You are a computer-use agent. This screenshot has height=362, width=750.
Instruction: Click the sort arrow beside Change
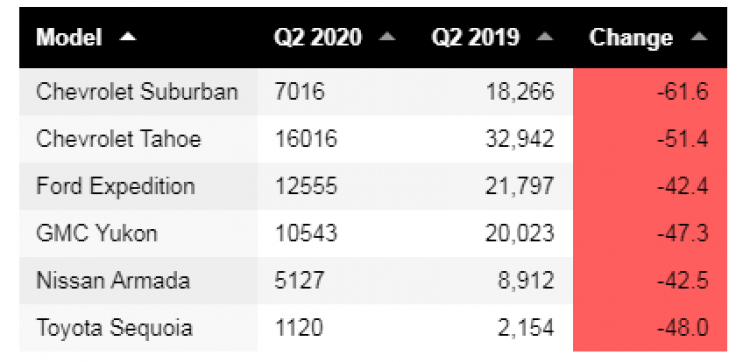point(699,36)
